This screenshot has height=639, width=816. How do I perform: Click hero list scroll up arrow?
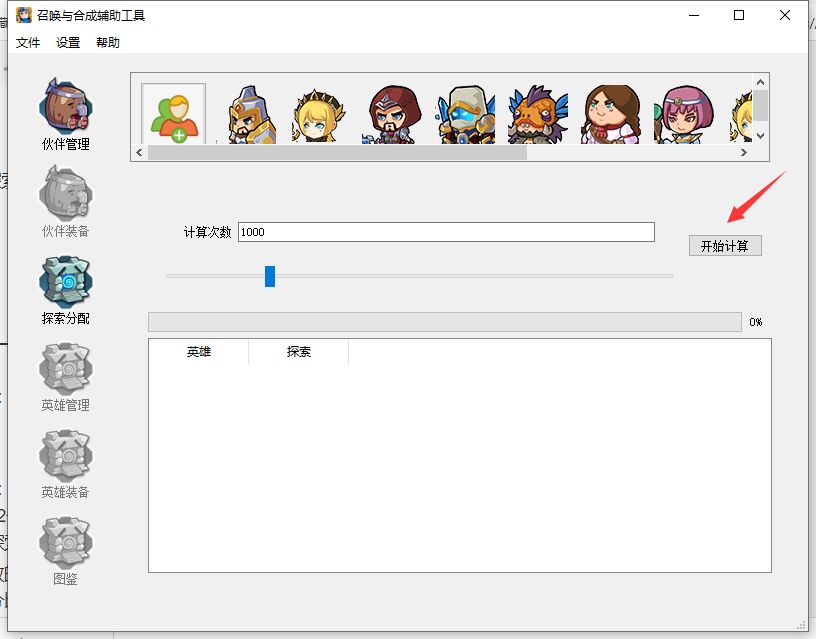(760, 82)
